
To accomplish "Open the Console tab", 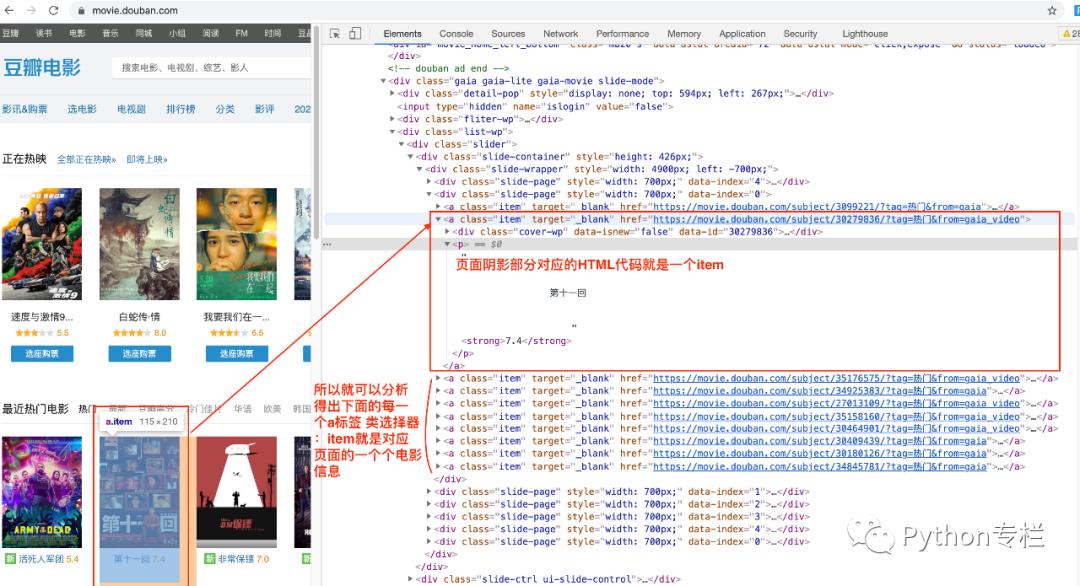I will pos(456,33).
